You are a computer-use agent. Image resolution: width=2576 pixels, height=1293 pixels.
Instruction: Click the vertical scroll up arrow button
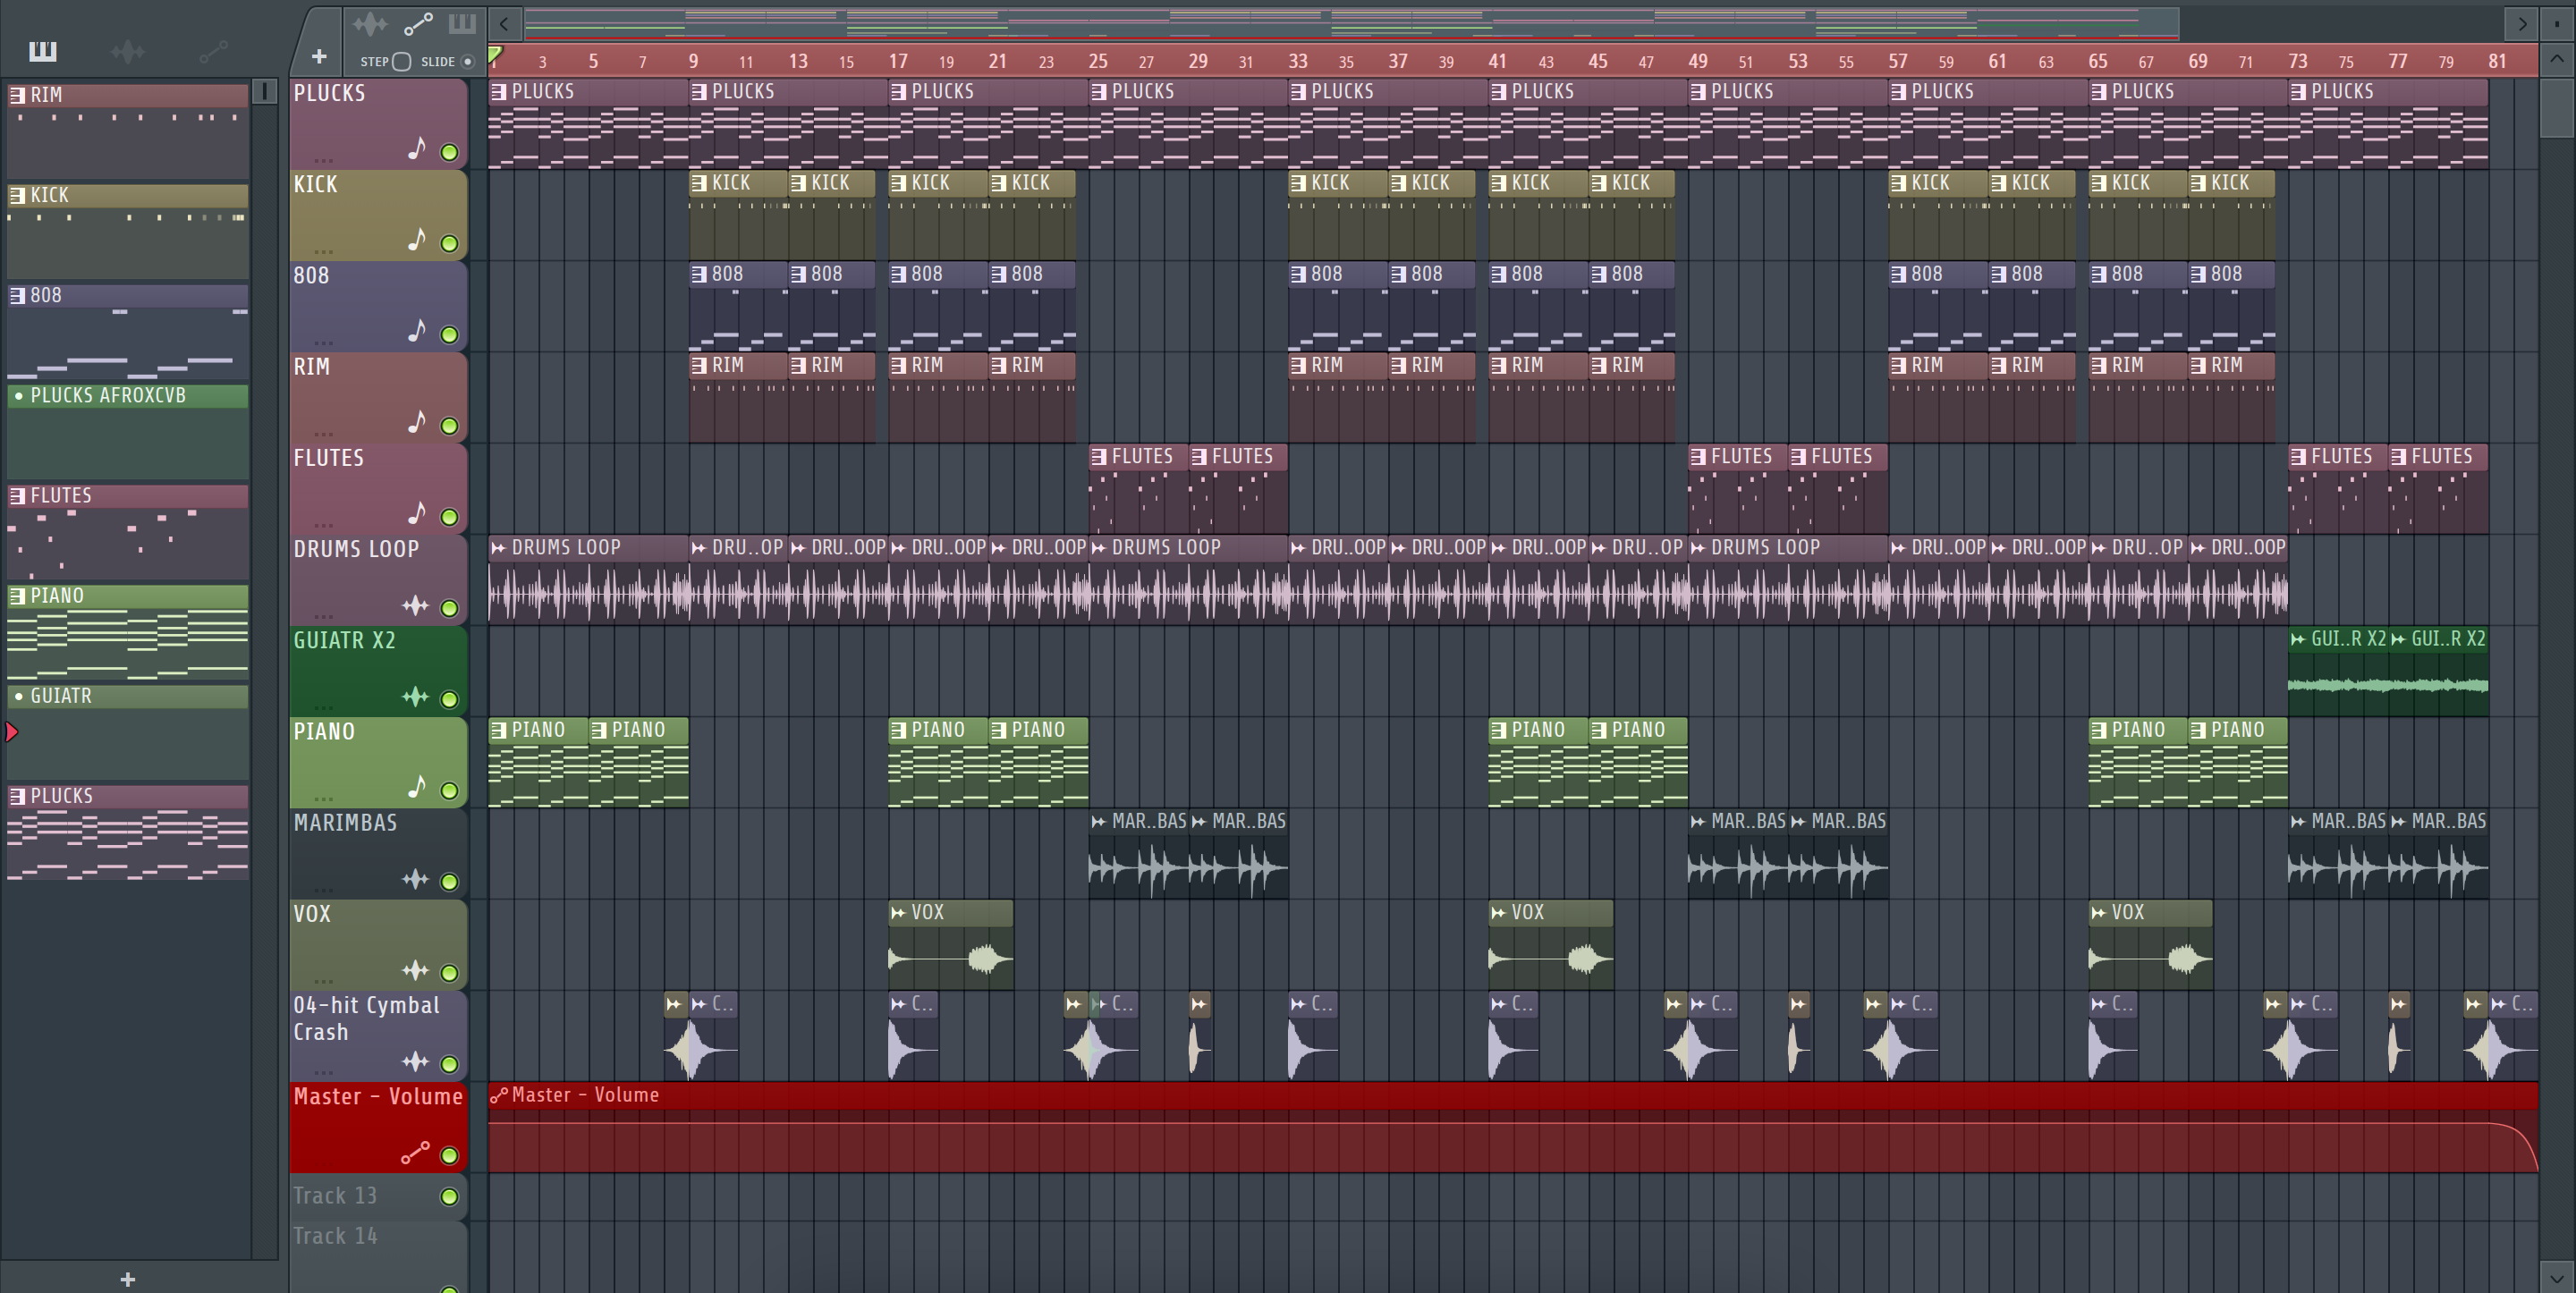(x=2556, y=59)
